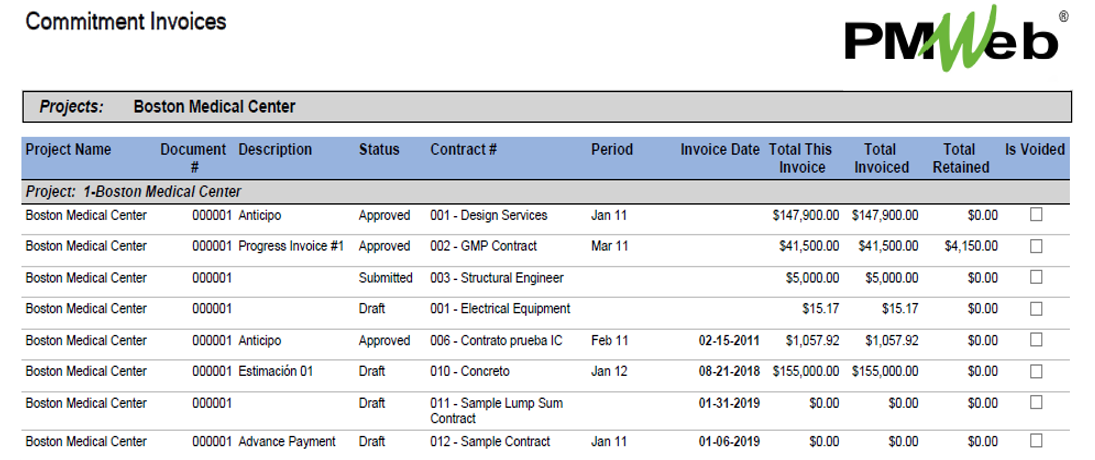Check Is Voided for Sample Lump Sum Contract
The image size is (1095, 460).
pos(1036,402)
